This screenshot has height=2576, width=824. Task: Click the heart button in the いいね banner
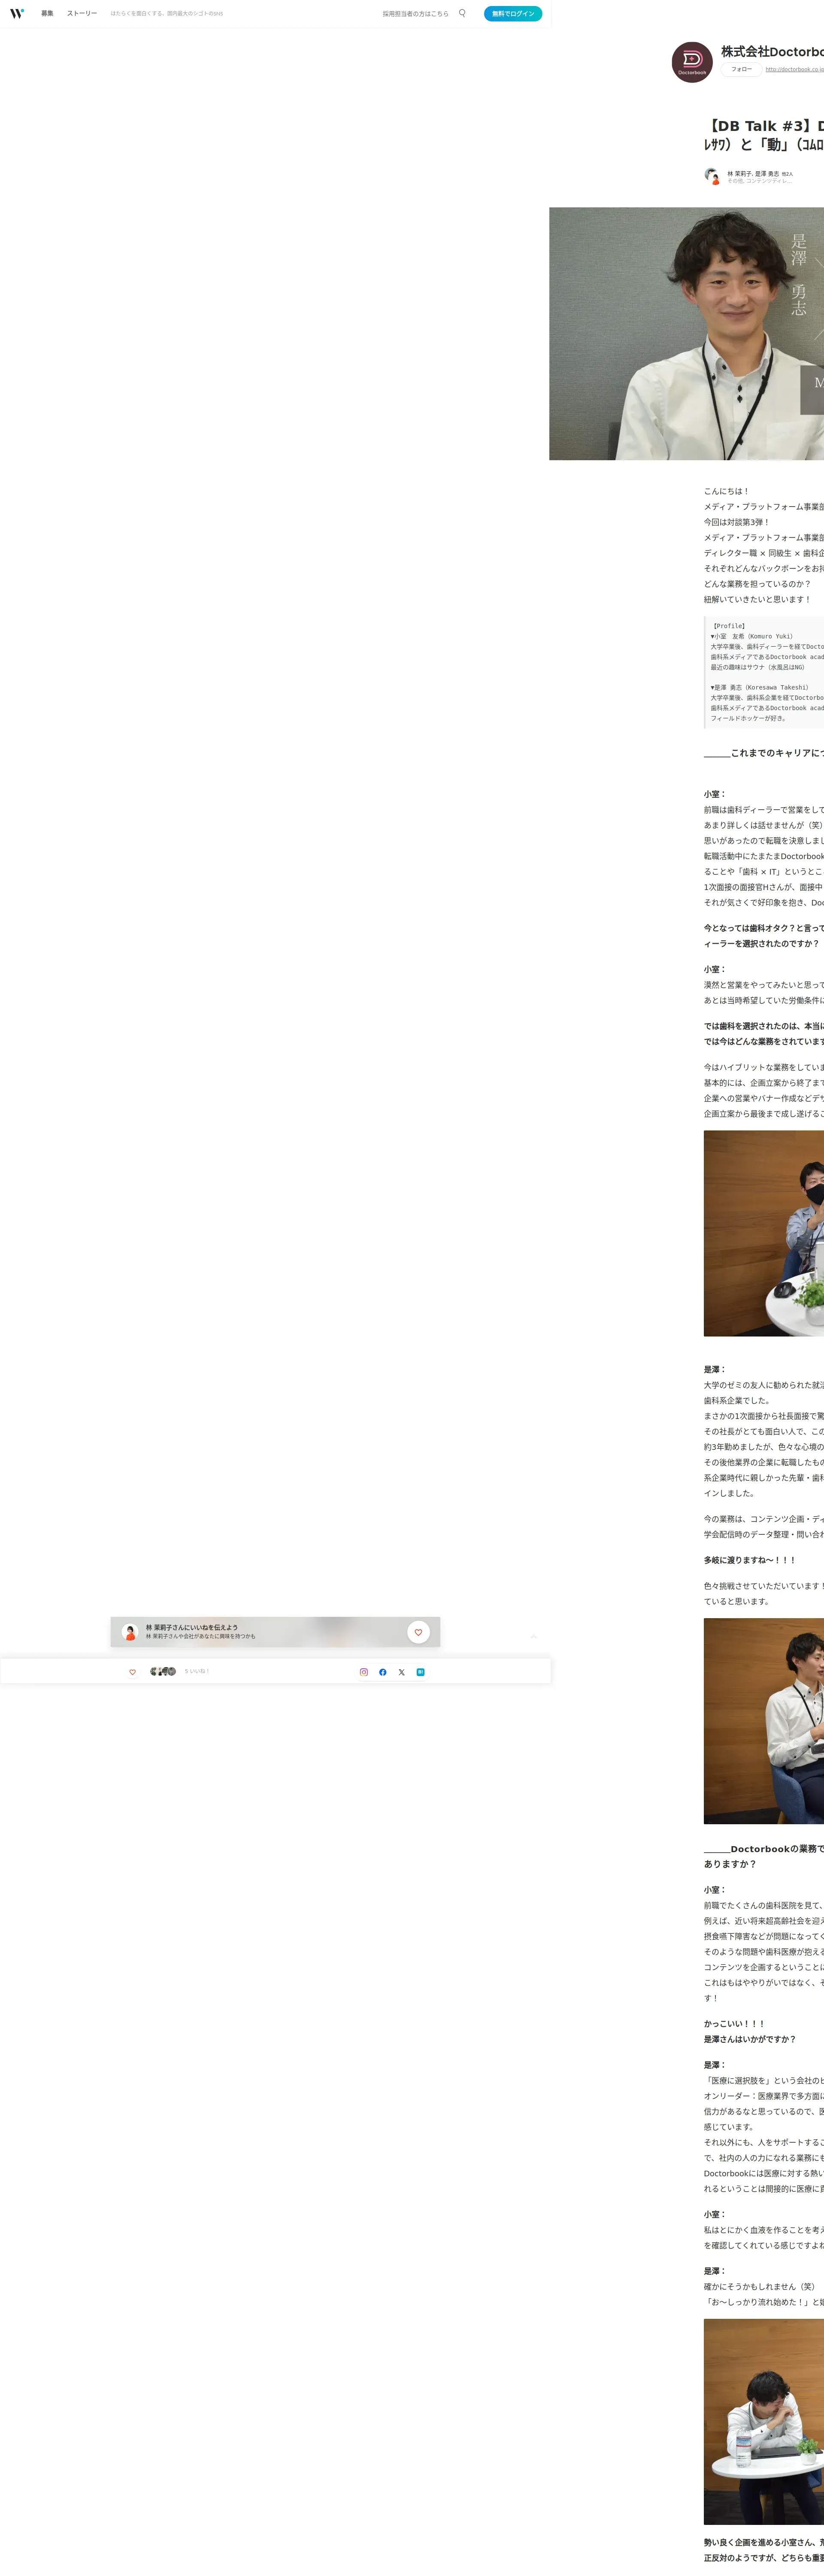pos(418,1632)
